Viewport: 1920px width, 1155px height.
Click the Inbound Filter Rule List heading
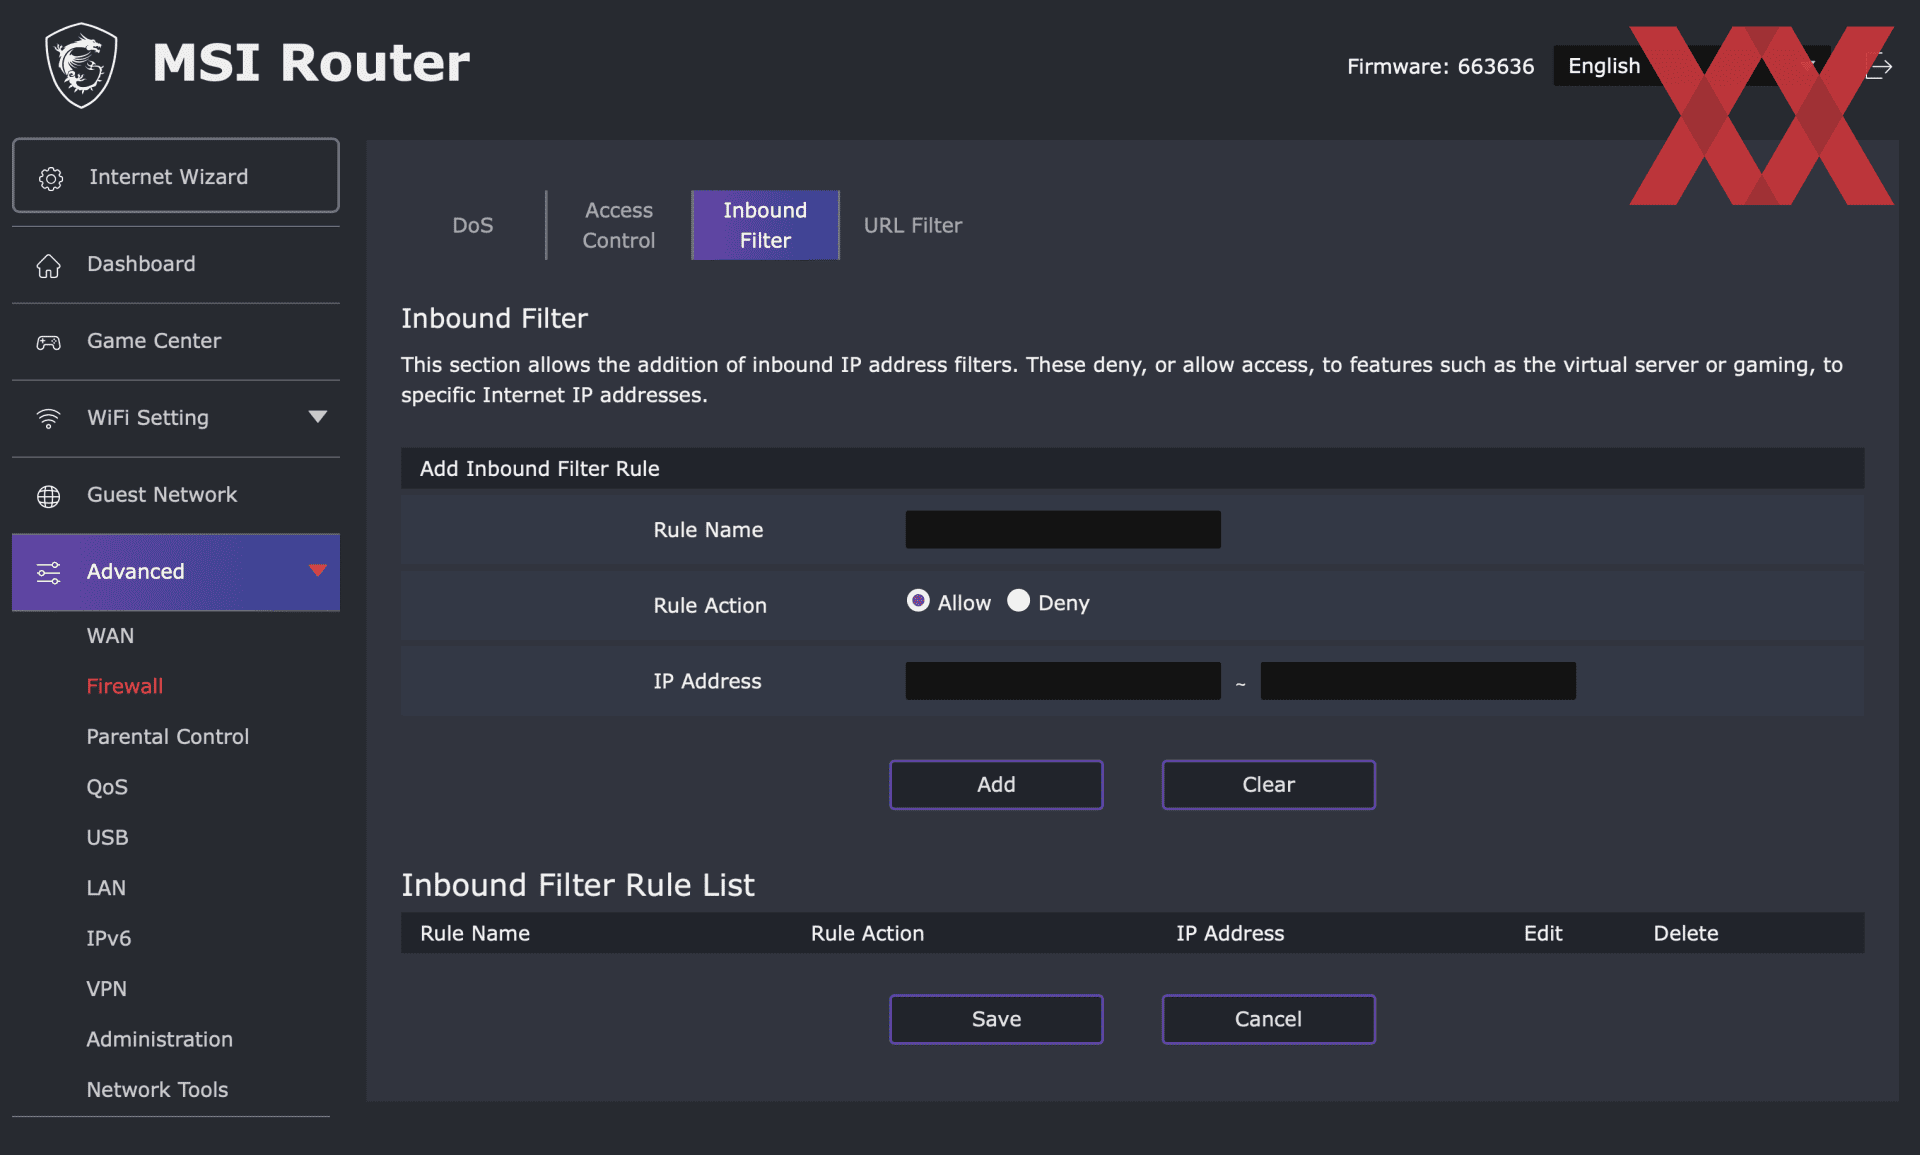tap(578, 885)
